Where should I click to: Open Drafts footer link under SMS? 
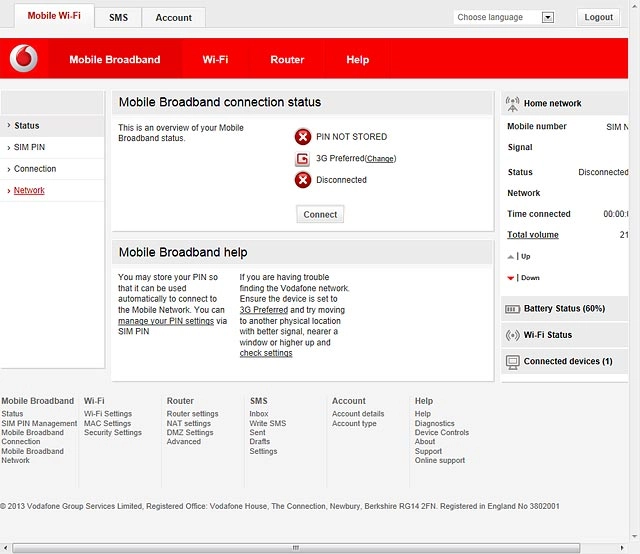click(260, 441)
